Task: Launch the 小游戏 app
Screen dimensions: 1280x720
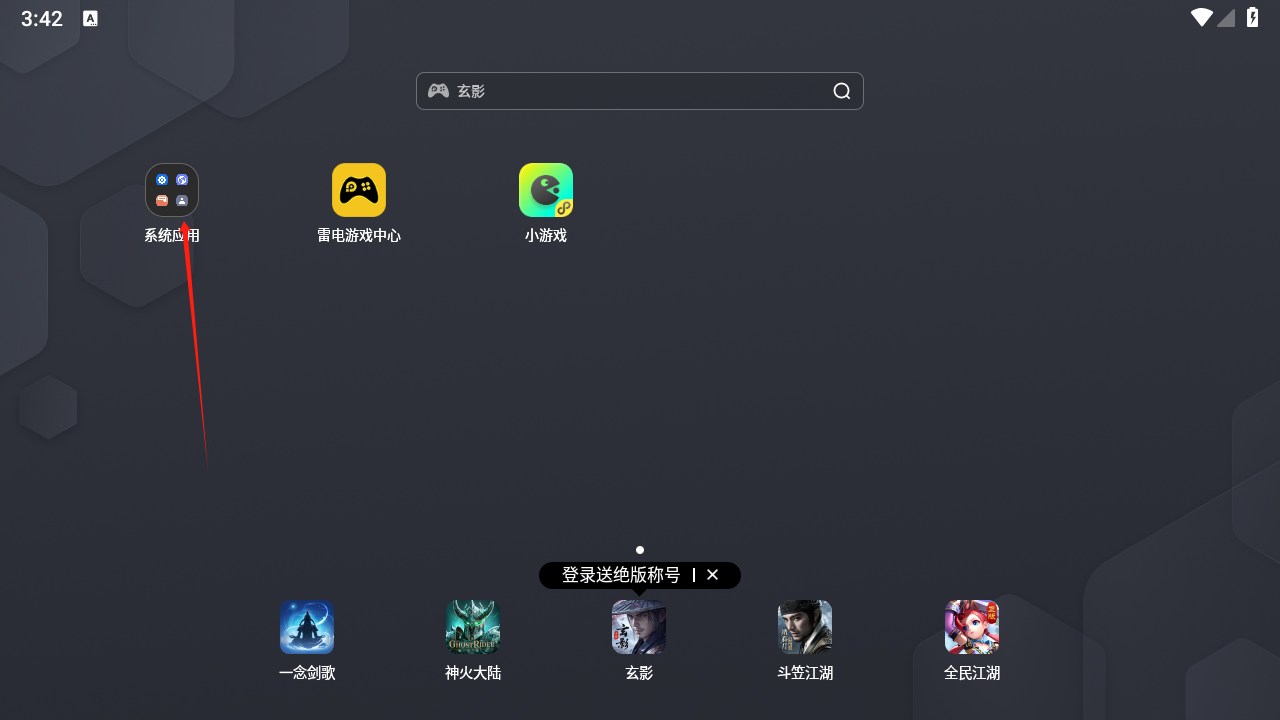Action: pyautogui.click(x=546, y=190)
